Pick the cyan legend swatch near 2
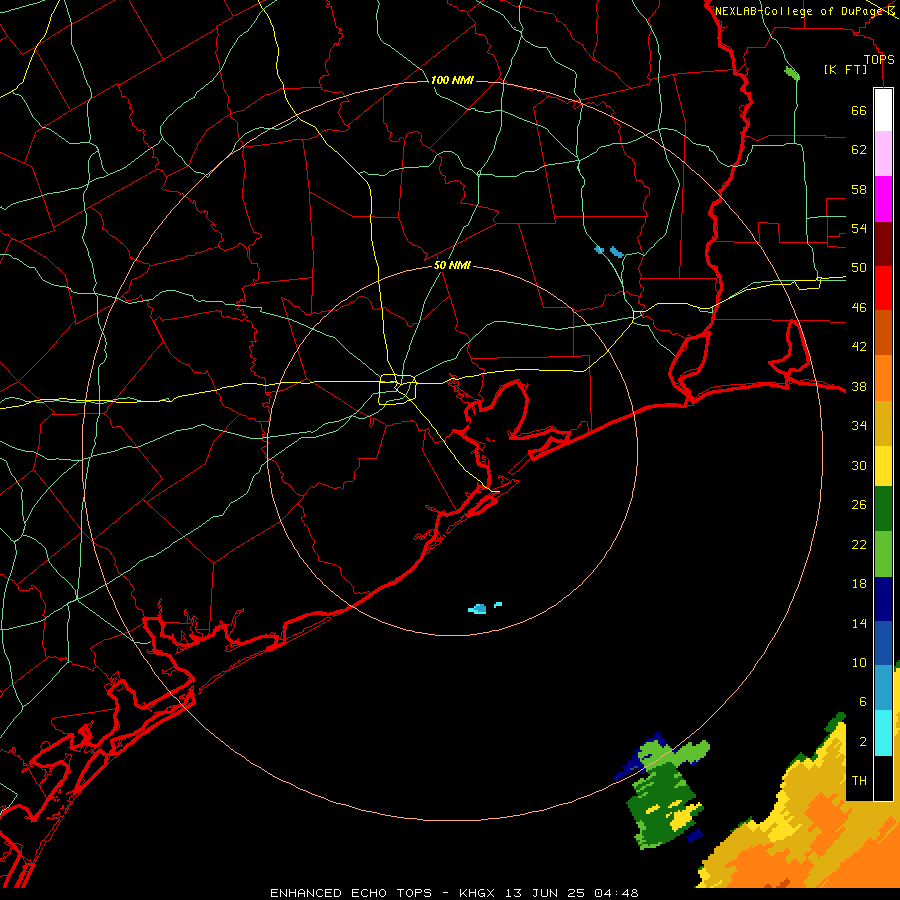Viewport: 900px width, 900px height. point(883,733)
